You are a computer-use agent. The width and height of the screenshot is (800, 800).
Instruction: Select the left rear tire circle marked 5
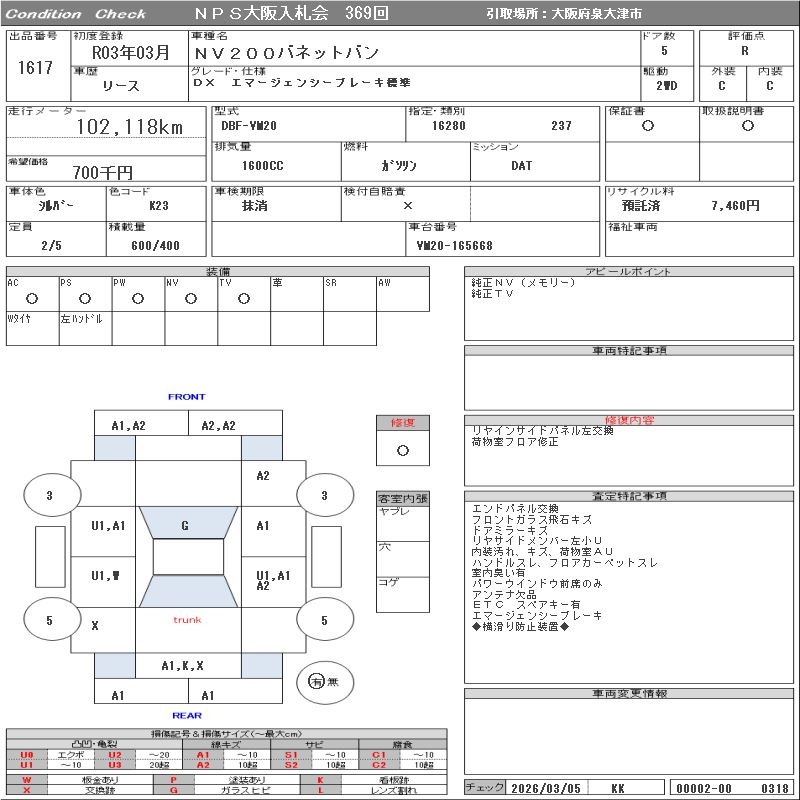tap(49, 620)
